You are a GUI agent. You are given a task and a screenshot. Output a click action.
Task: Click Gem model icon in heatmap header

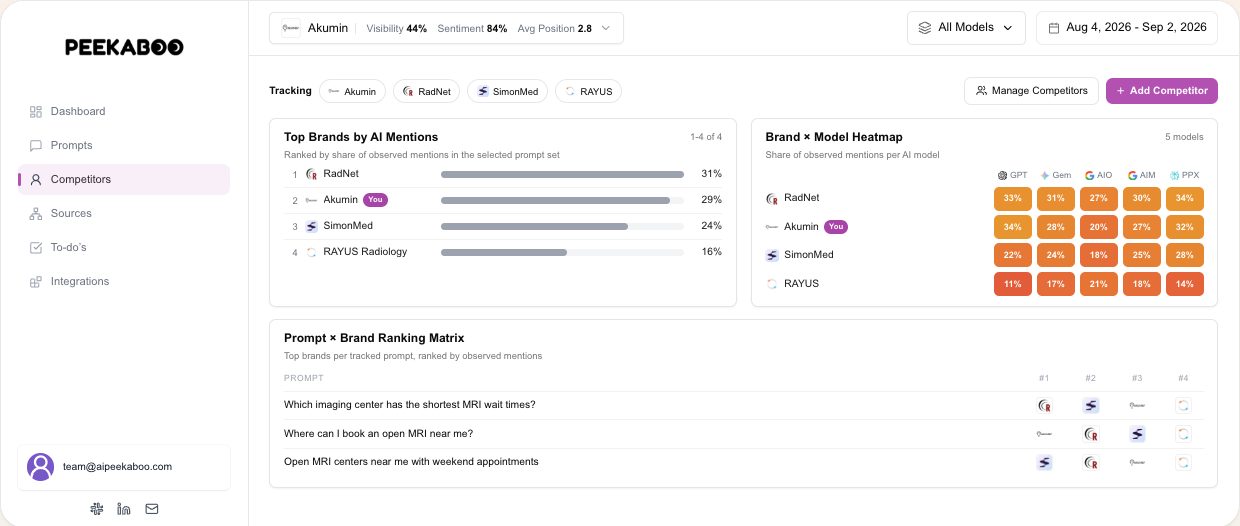click(x=1045, y=175)
